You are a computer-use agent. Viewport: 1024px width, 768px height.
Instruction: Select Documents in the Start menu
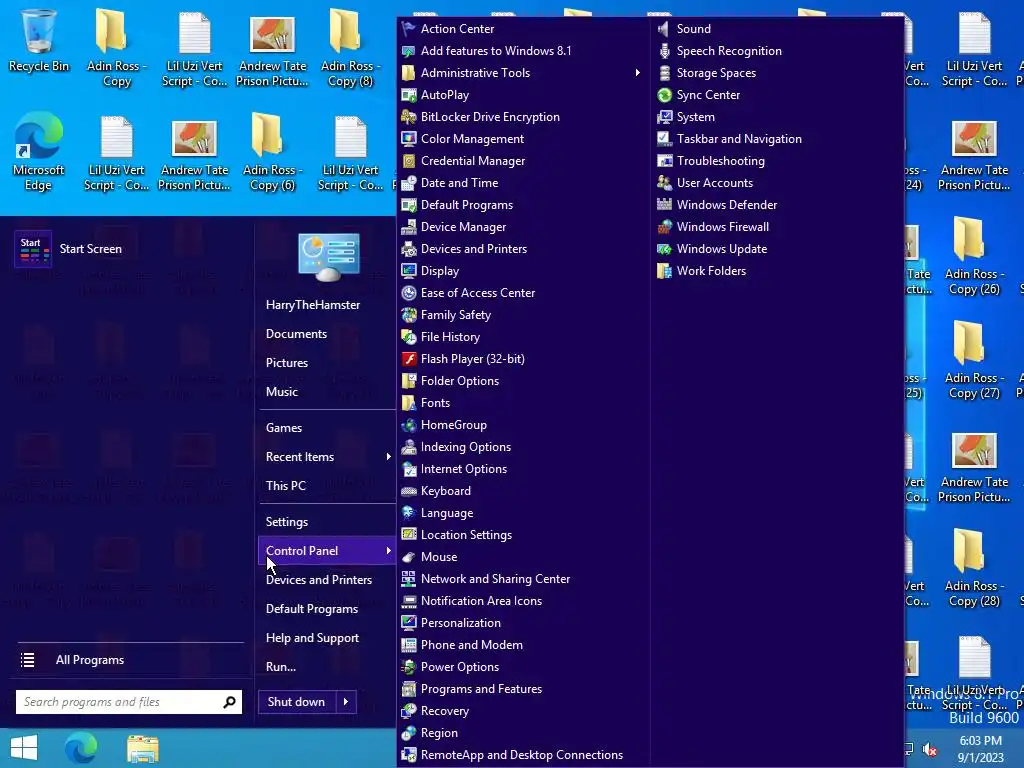[296, 334]
